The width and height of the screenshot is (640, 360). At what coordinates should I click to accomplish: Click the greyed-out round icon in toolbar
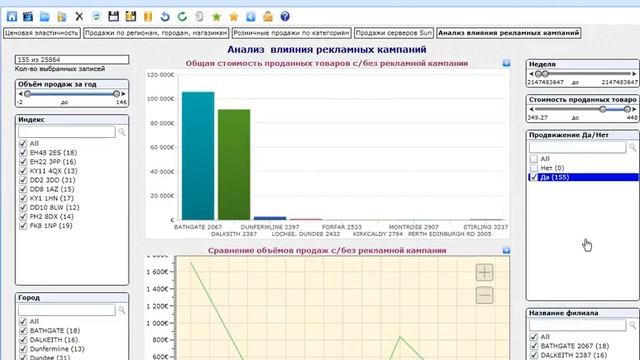[199, 16]
